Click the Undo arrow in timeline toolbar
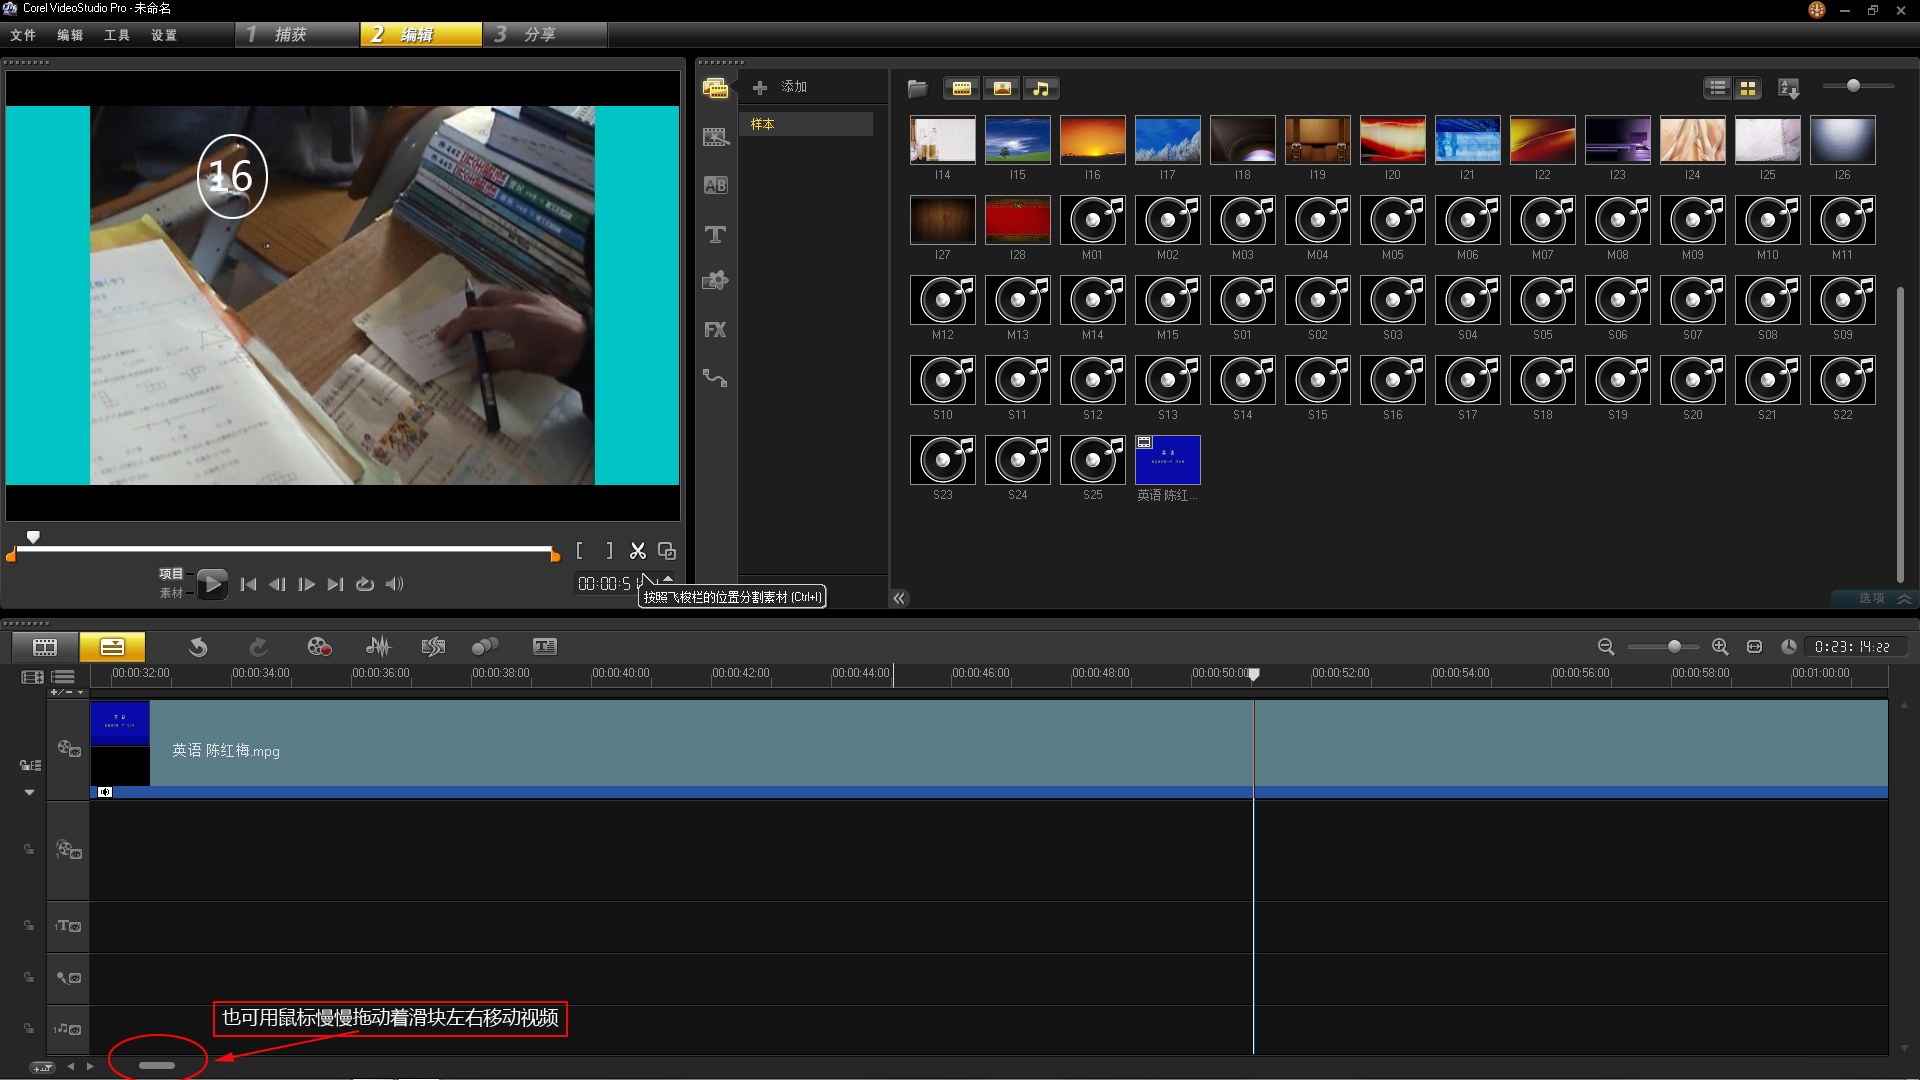1920x1080 pixels. click(x=198, y=647)
